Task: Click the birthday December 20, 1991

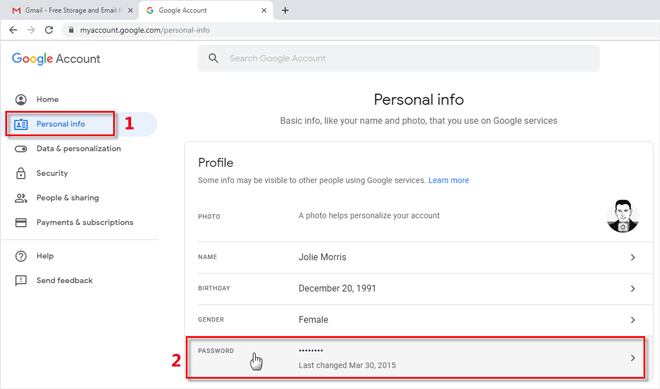Action: tap(337, 288)
